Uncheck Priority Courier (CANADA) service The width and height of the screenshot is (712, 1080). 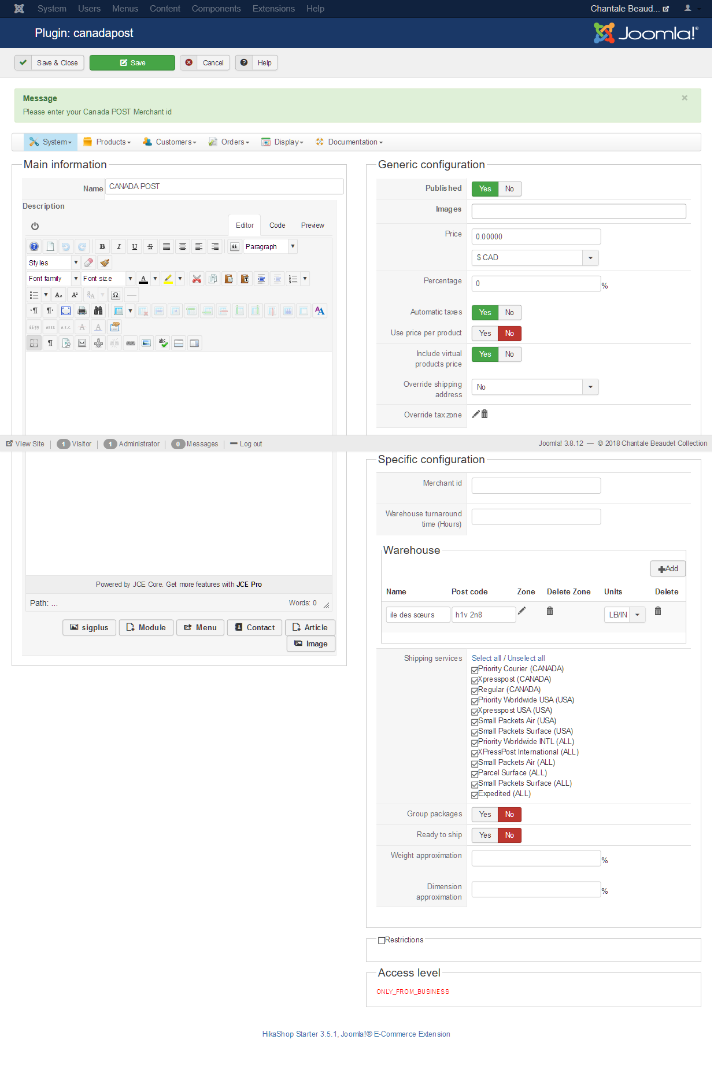(x=474, y=669)
